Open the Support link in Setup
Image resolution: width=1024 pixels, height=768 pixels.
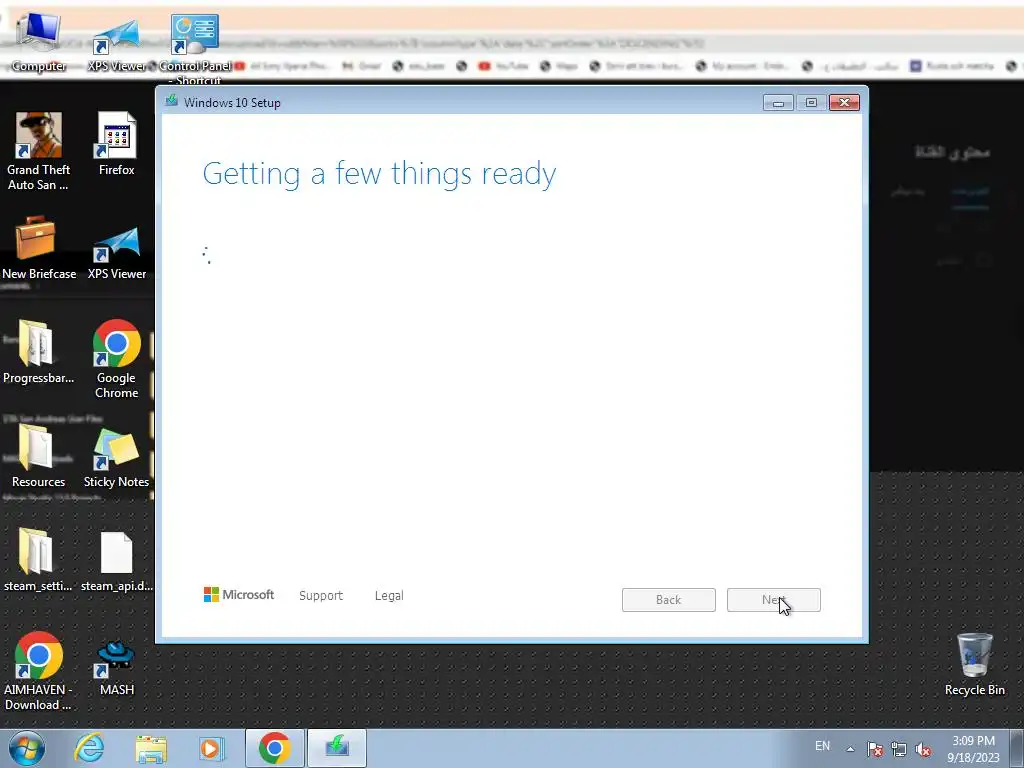(321, 596)
